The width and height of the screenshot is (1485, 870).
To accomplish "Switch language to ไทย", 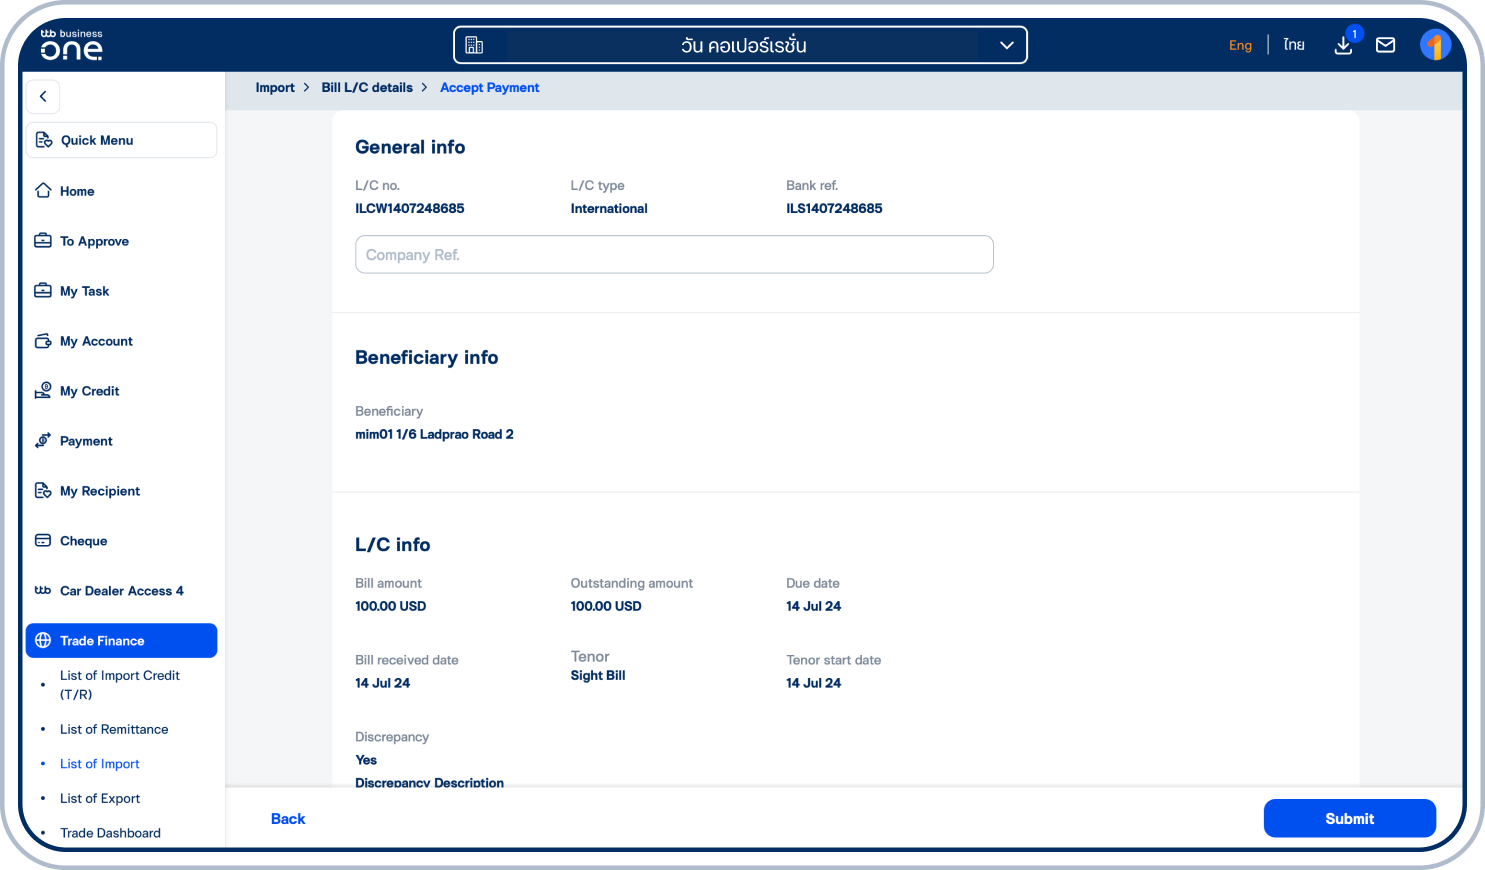I will pyautogui.click(x=1293, y=44).
